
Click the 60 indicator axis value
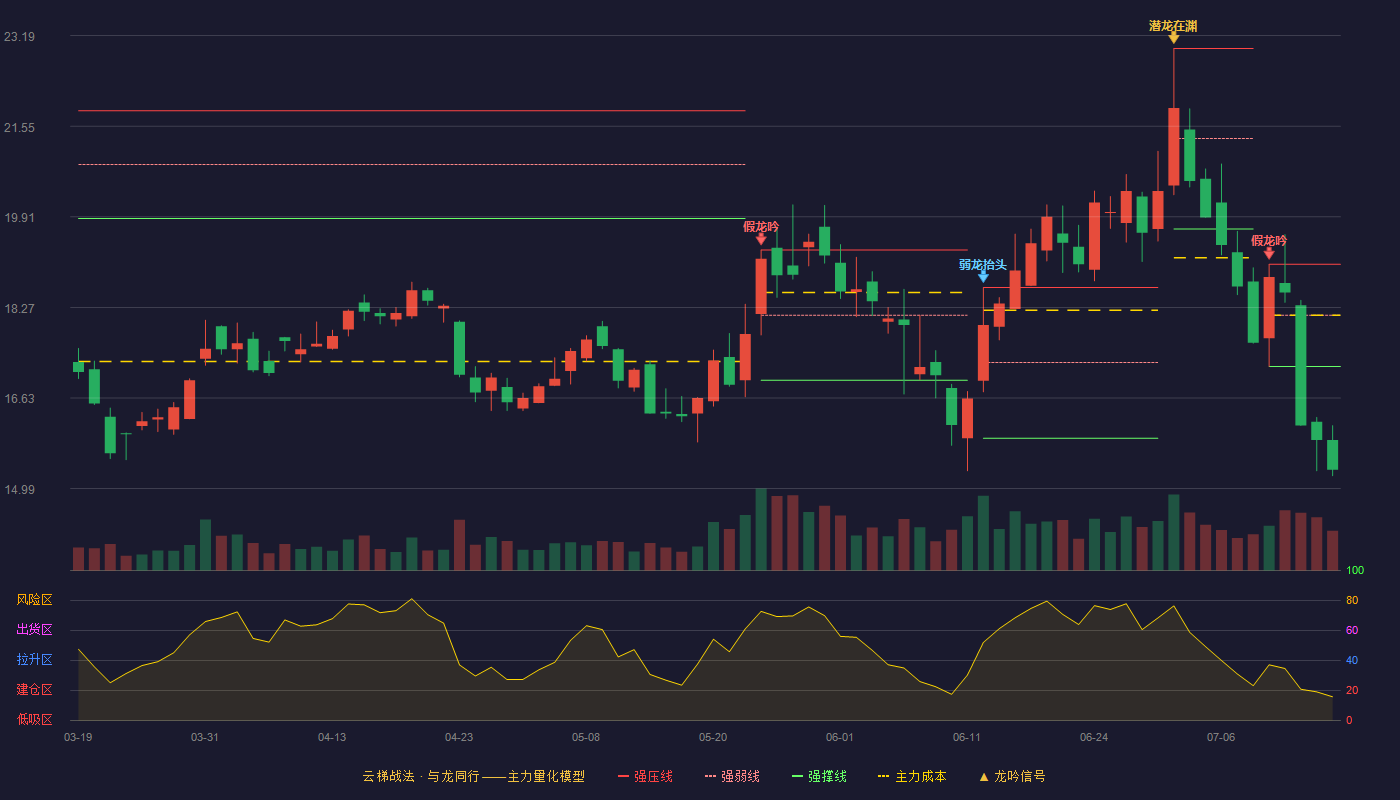pyautogui.click(x=1351, y=630)
